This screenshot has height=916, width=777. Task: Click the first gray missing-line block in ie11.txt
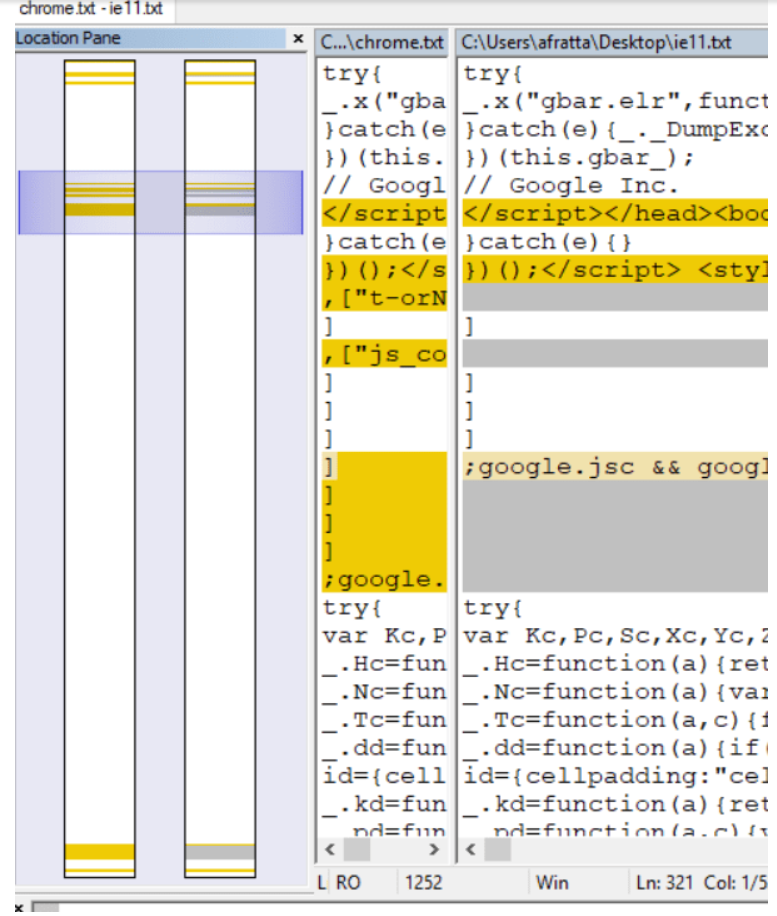click(615, 297)
